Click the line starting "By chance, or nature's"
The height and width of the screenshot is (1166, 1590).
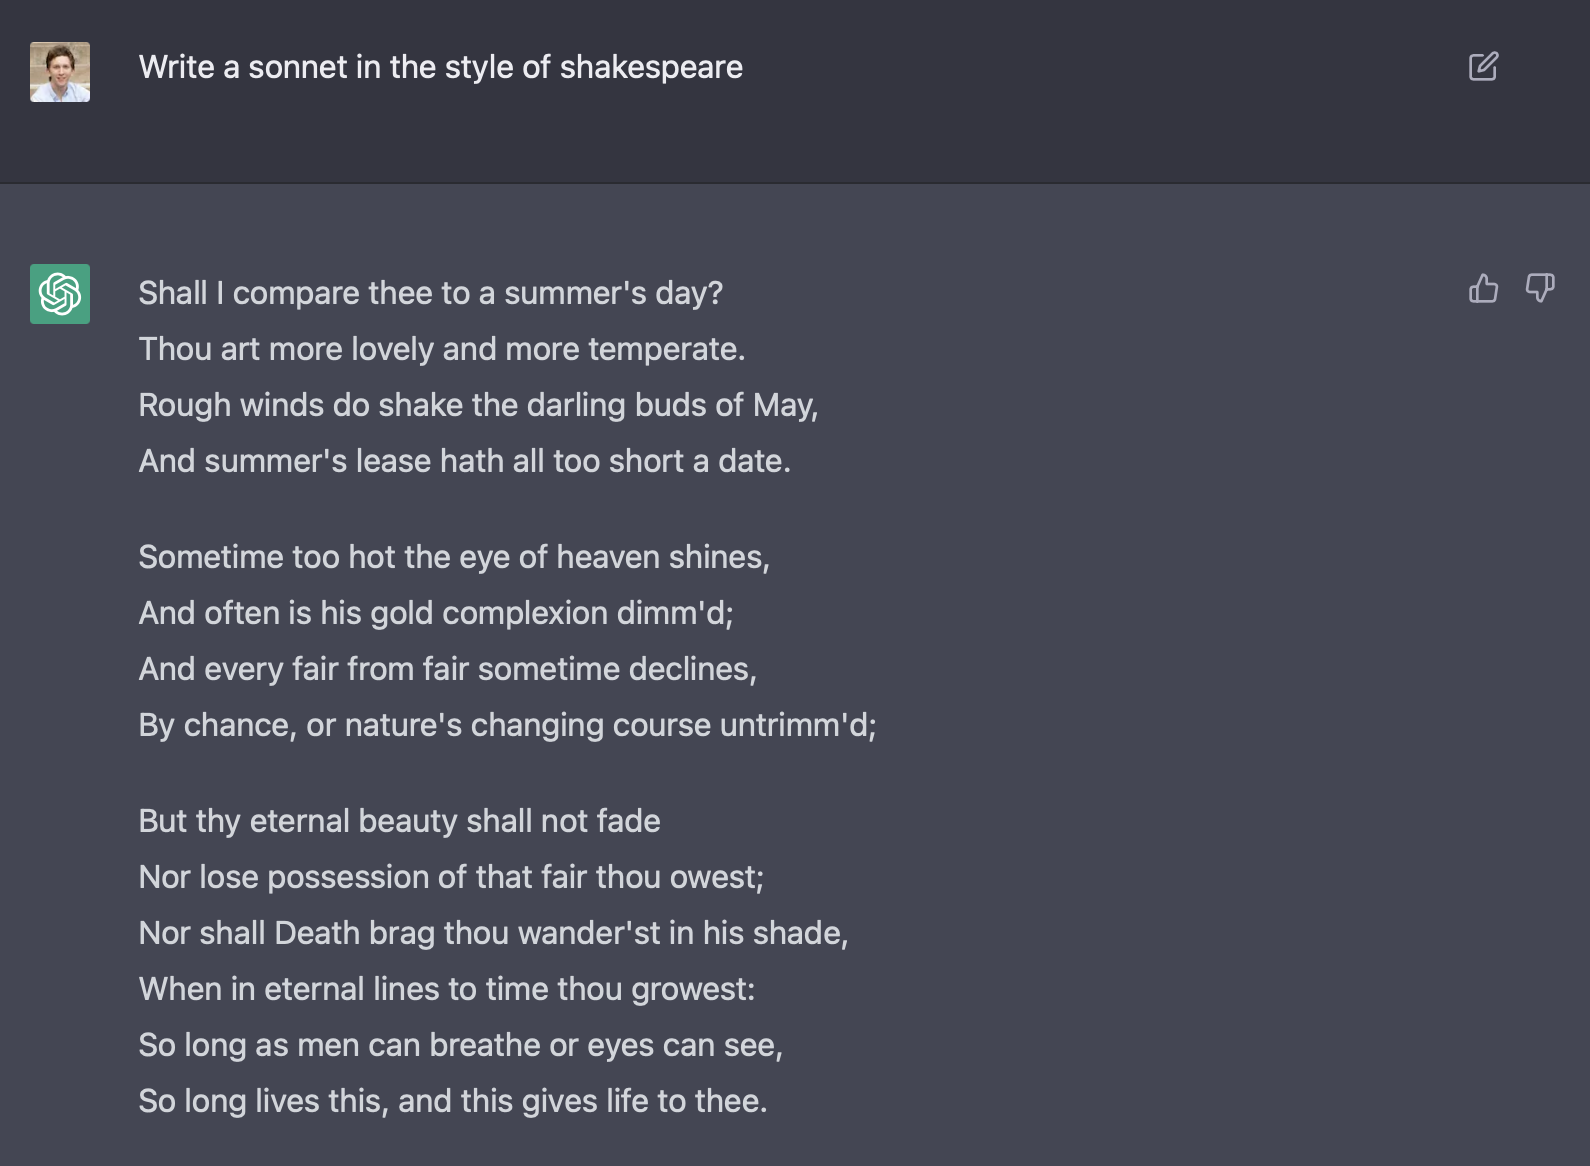(507, 725)
